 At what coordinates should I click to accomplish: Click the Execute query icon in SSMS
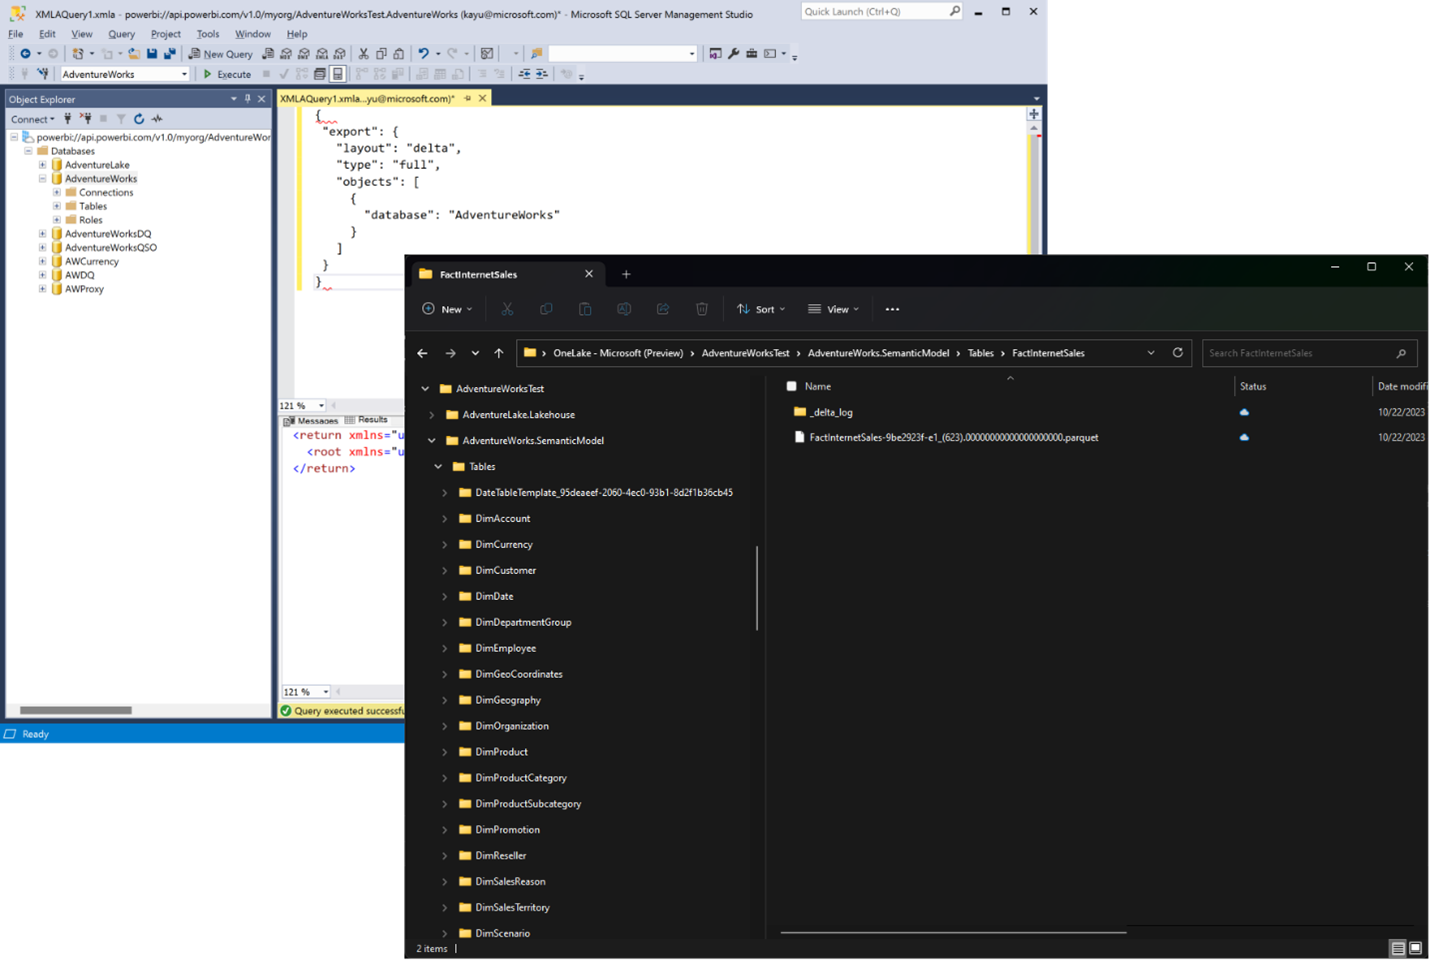tap(210, 73)
